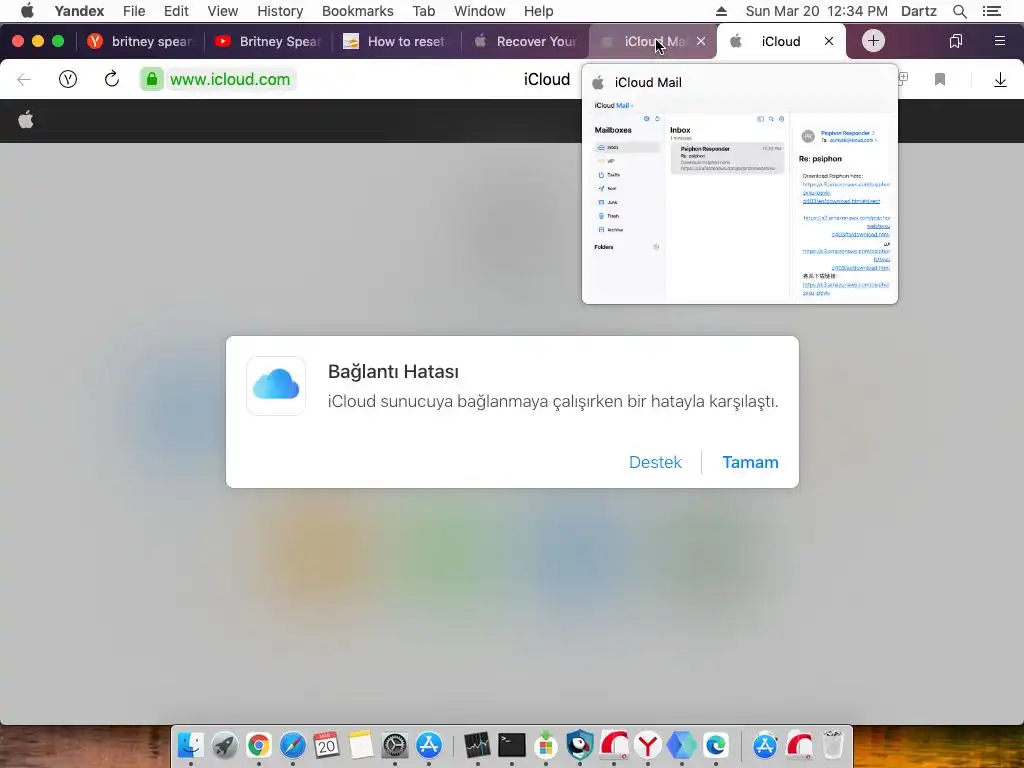Viewport: 1024px width, 768px height.
Task: Open the Yandex application menu
Action: [79, 11]
